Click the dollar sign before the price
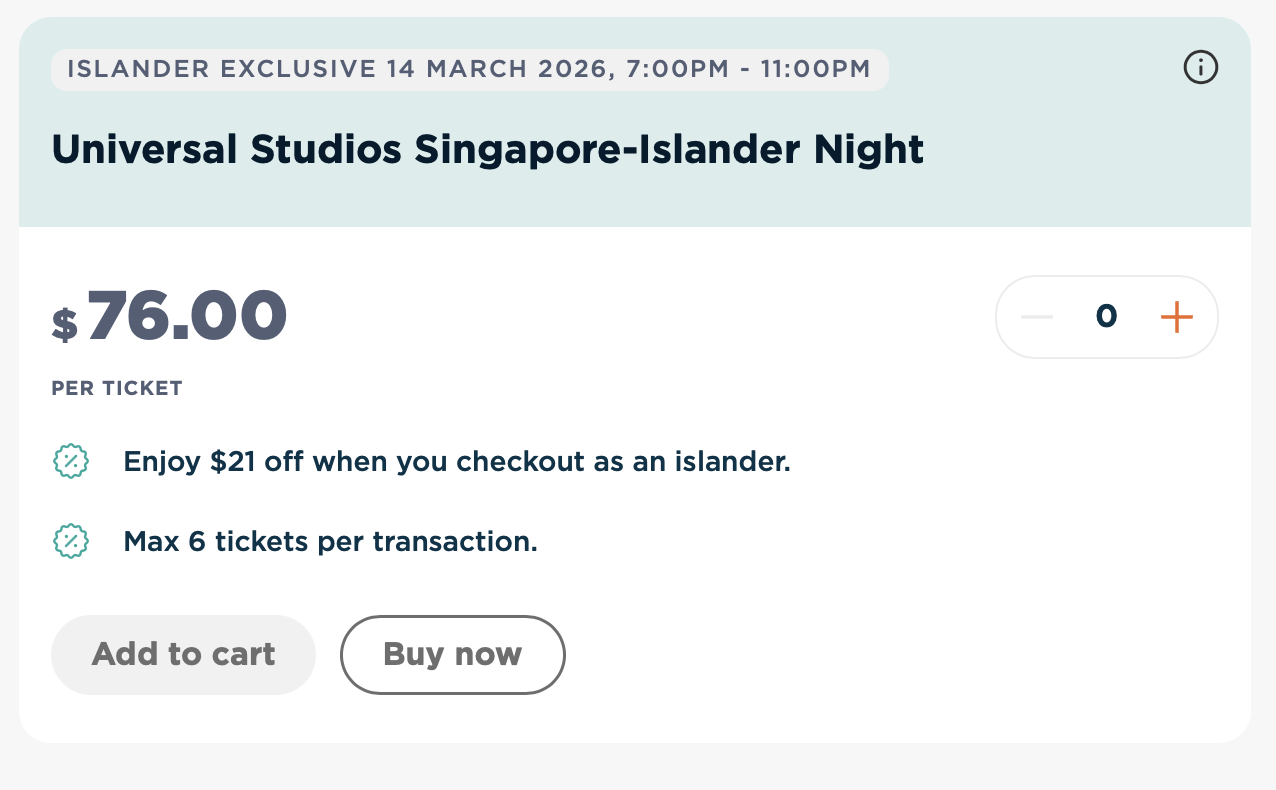Image resolution: width=1276 pixels, height=790 pixels. [x=65, y=324]
